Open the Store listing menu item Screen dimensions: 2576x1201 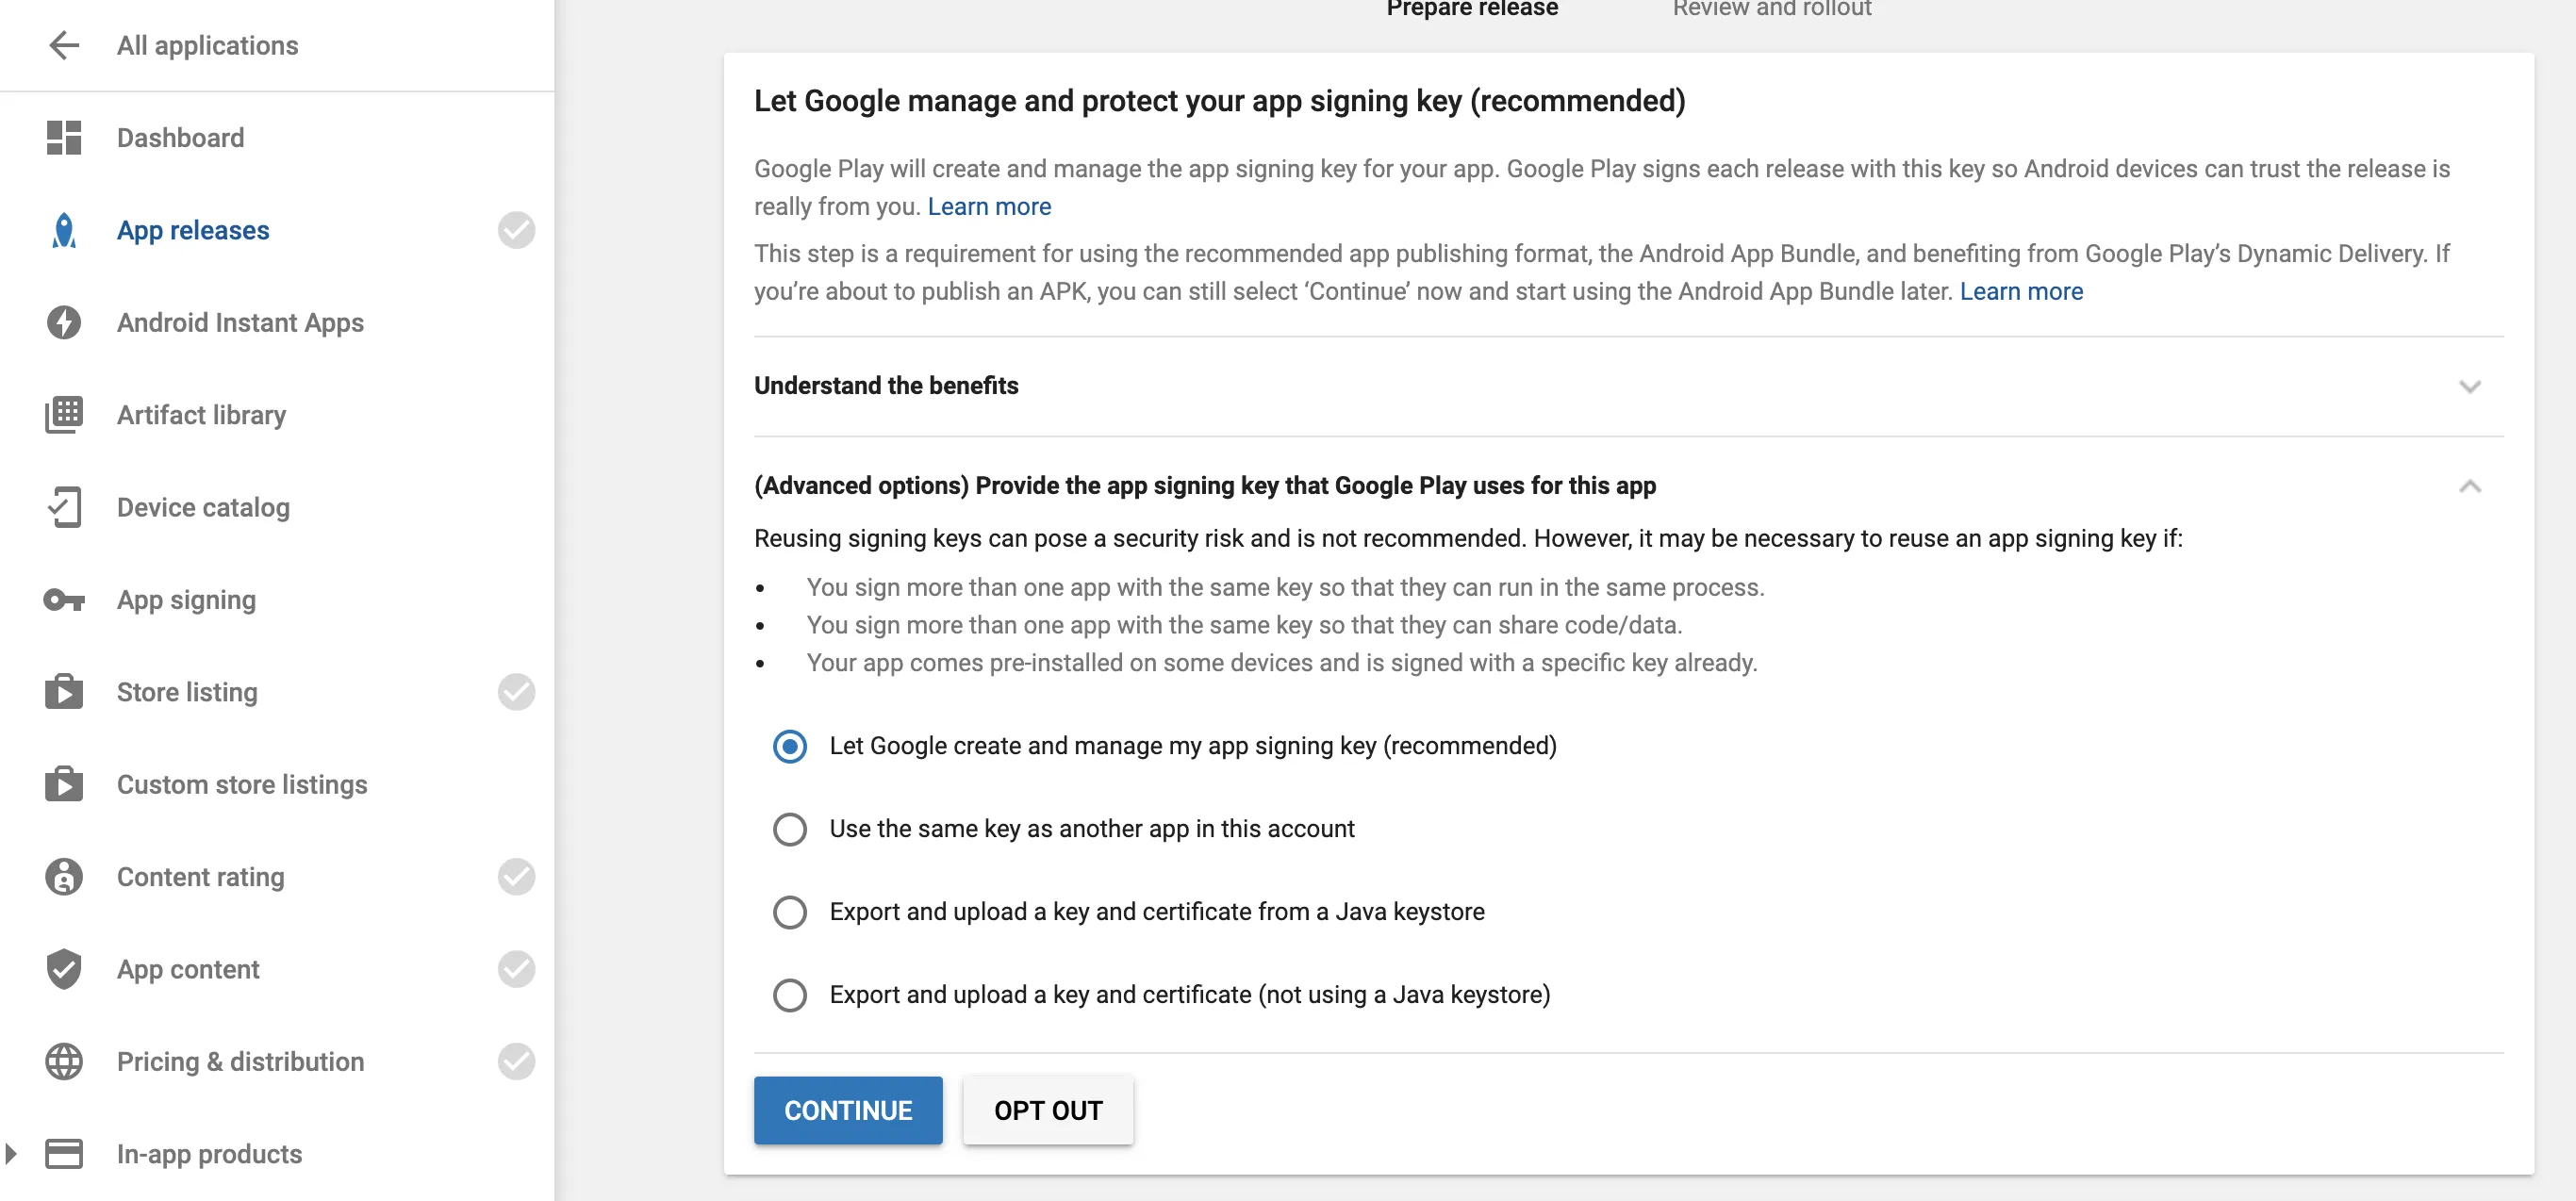pyautogui.click(x=187, y=692)
